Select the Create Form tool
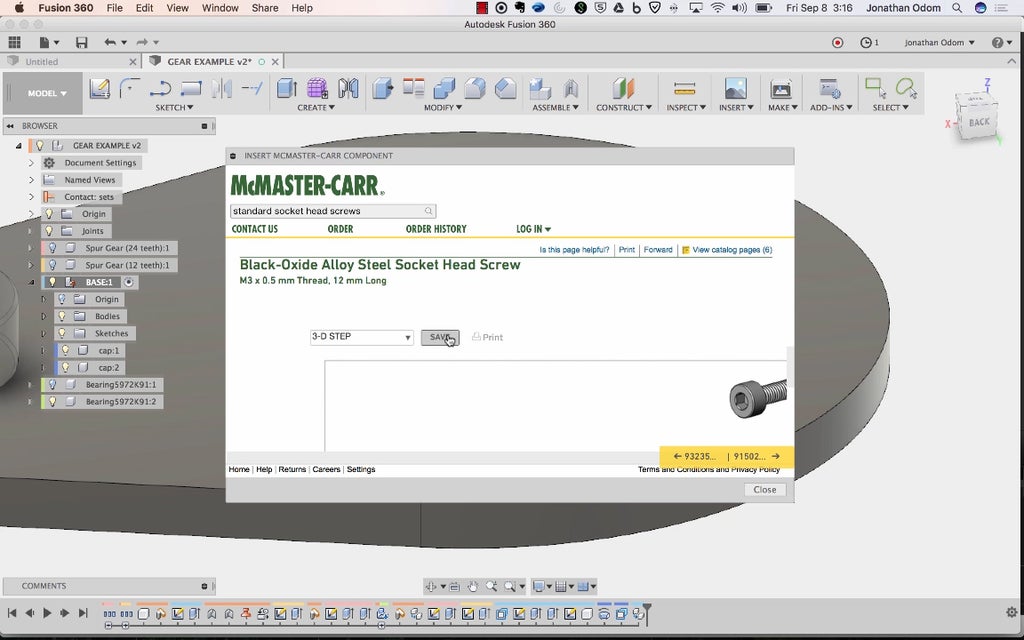 (x=317, y=88)
